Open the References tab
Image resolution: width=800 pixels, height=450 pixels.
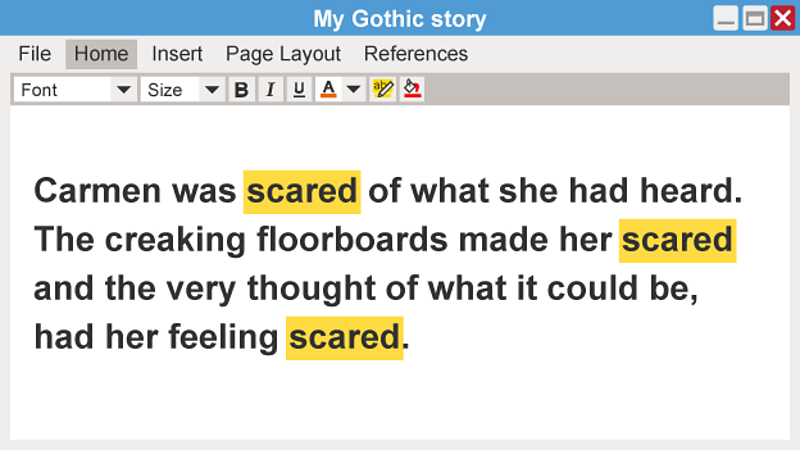click(x=415, y=54)
